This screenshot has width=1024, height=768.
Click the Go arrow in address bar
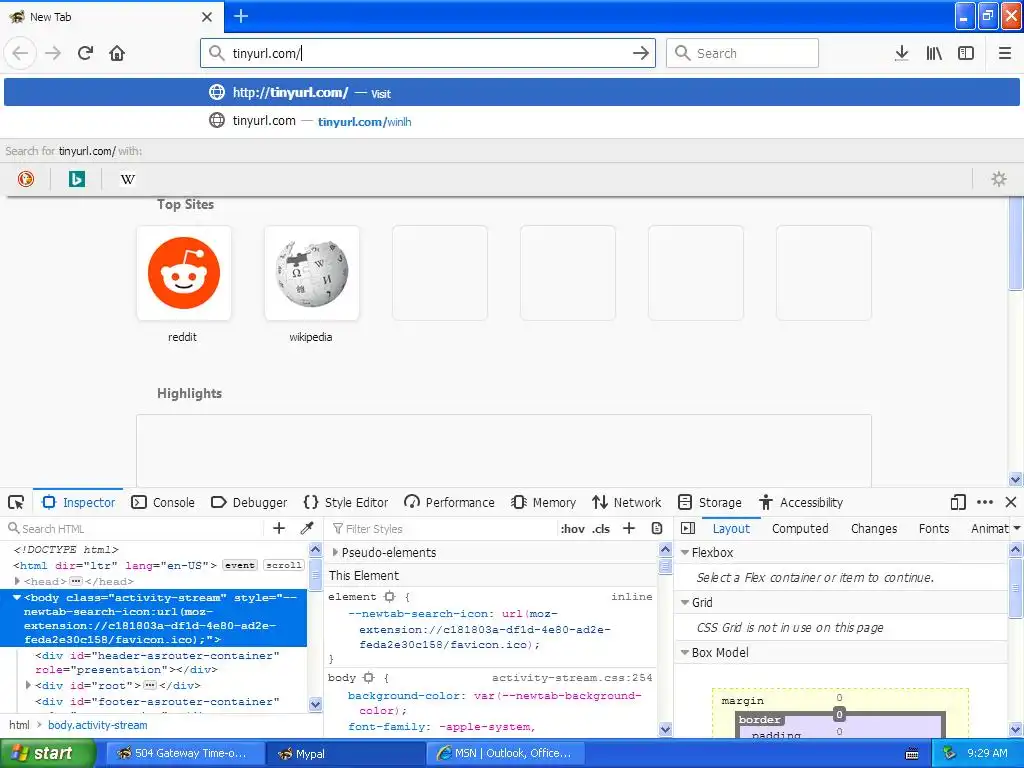pos(641,53)
